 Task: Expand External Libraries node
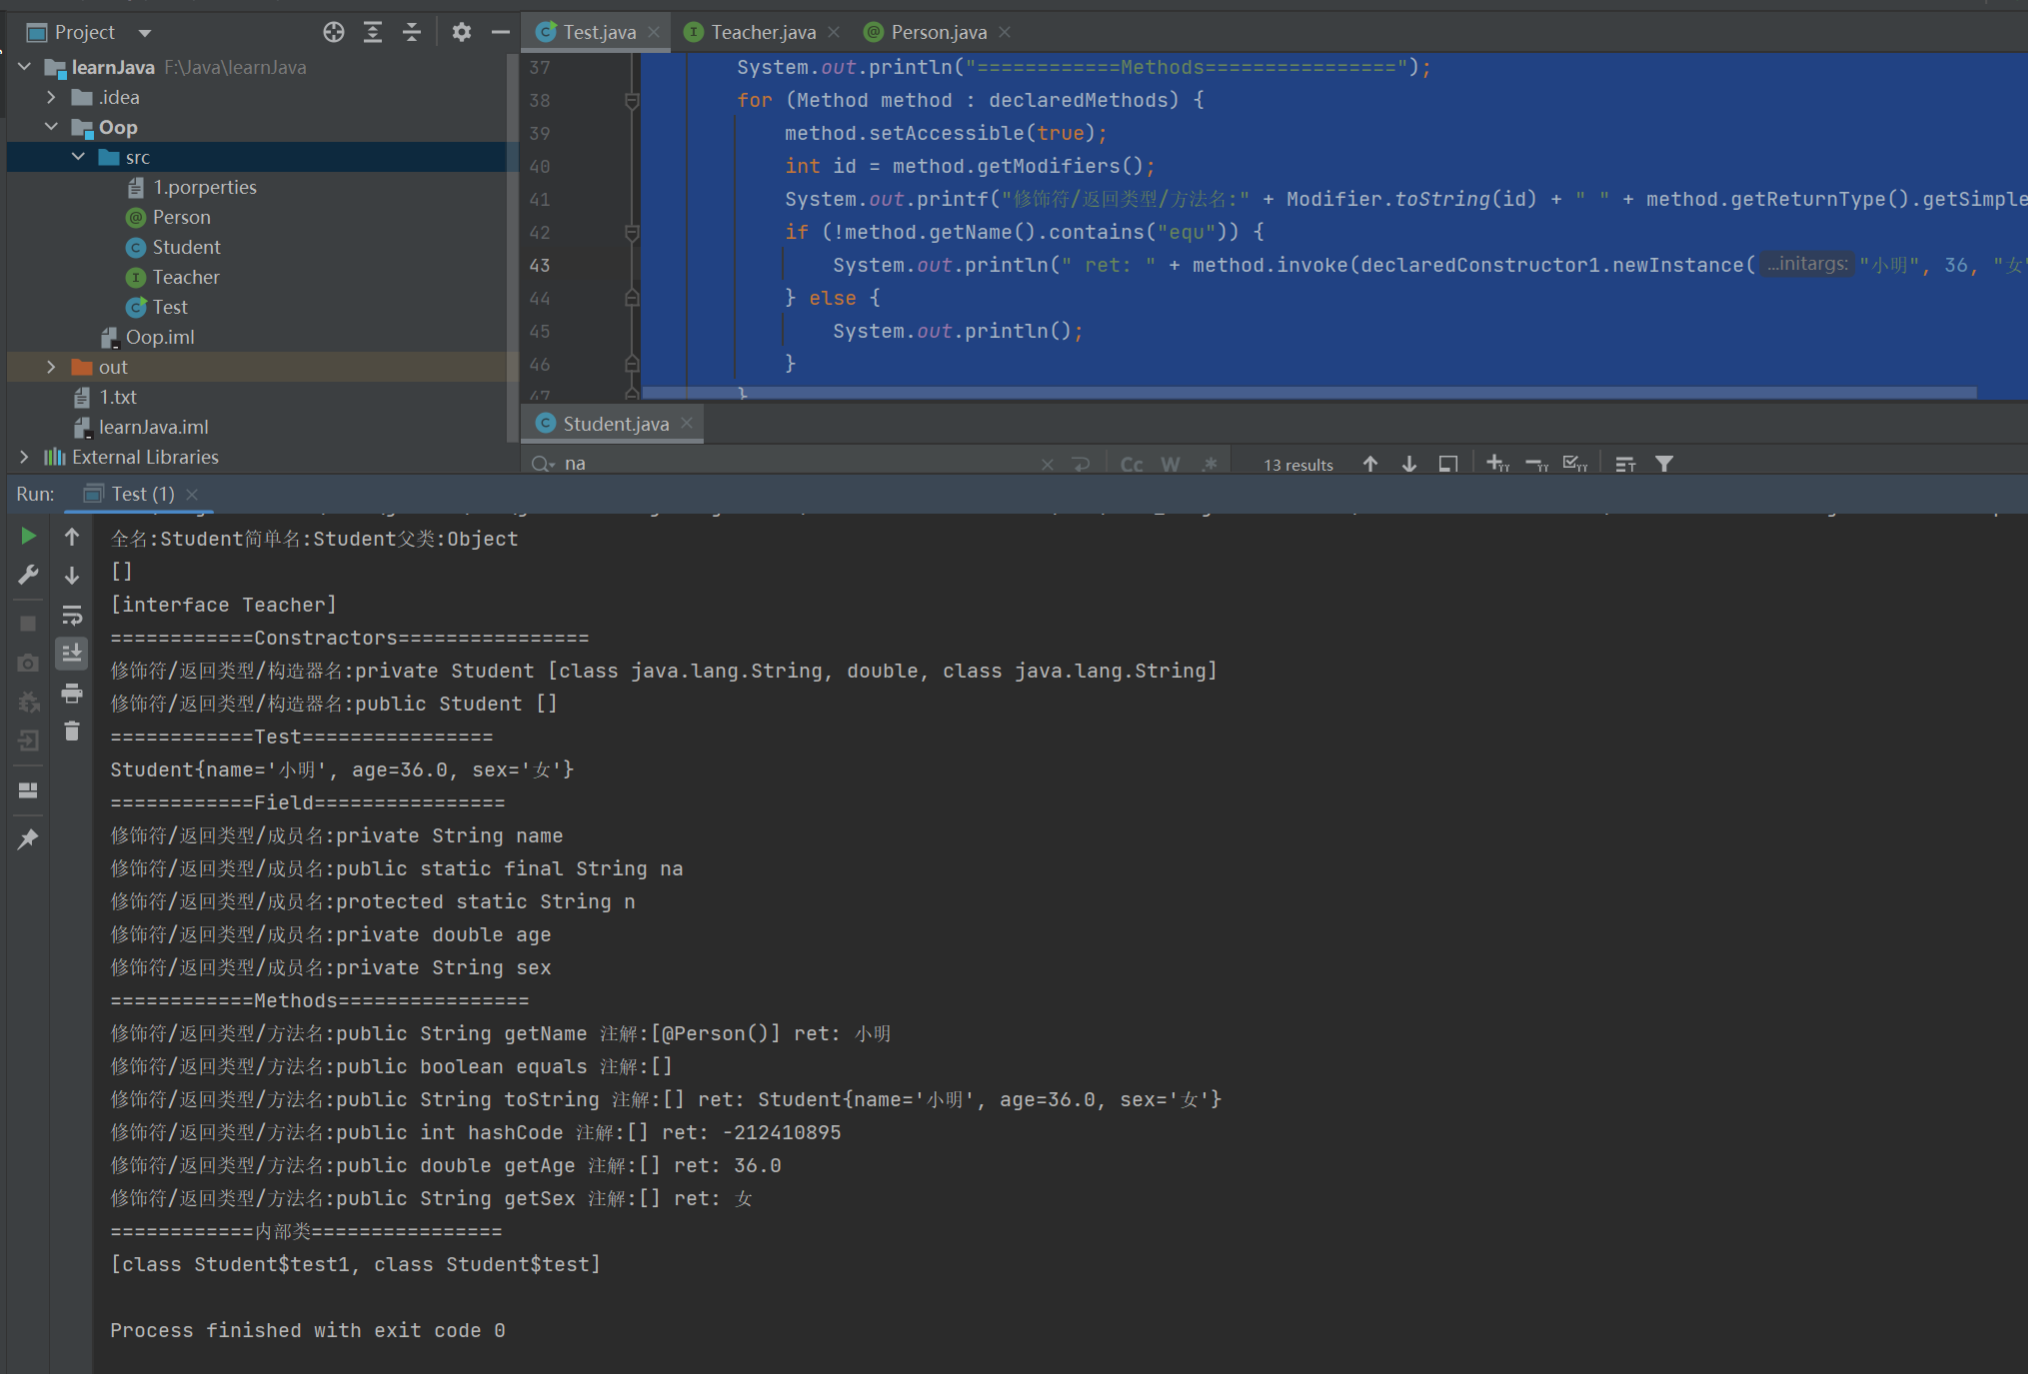(24, 457)
